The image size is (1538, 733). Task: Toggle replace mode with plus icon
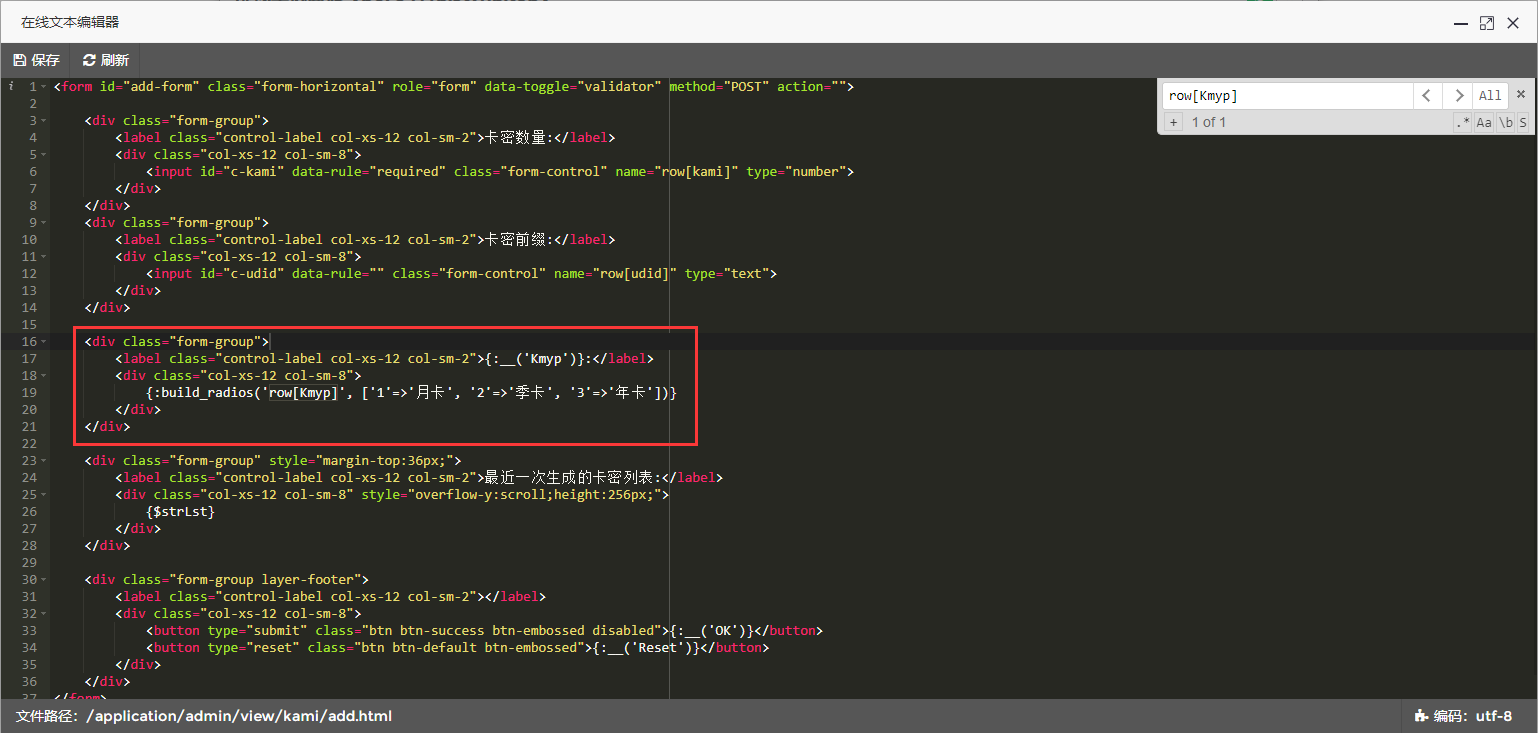(1174, 122)
